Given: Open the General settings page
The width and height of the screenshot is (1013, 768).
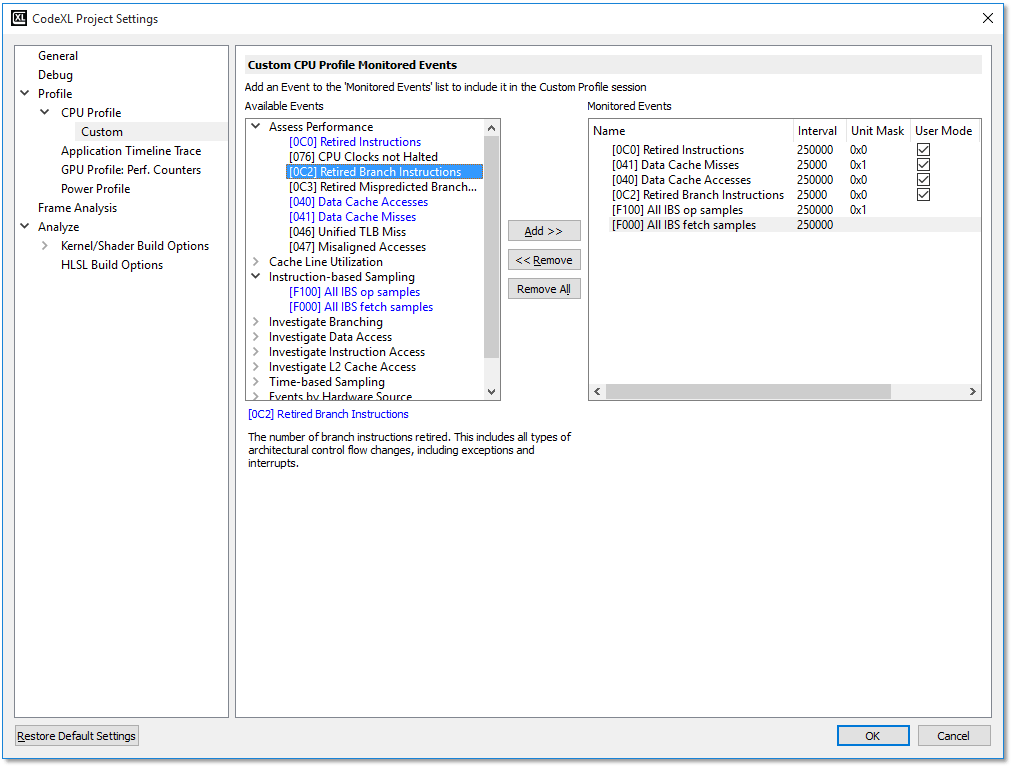Looking at the screenshot, I should (x=57, y=56).
